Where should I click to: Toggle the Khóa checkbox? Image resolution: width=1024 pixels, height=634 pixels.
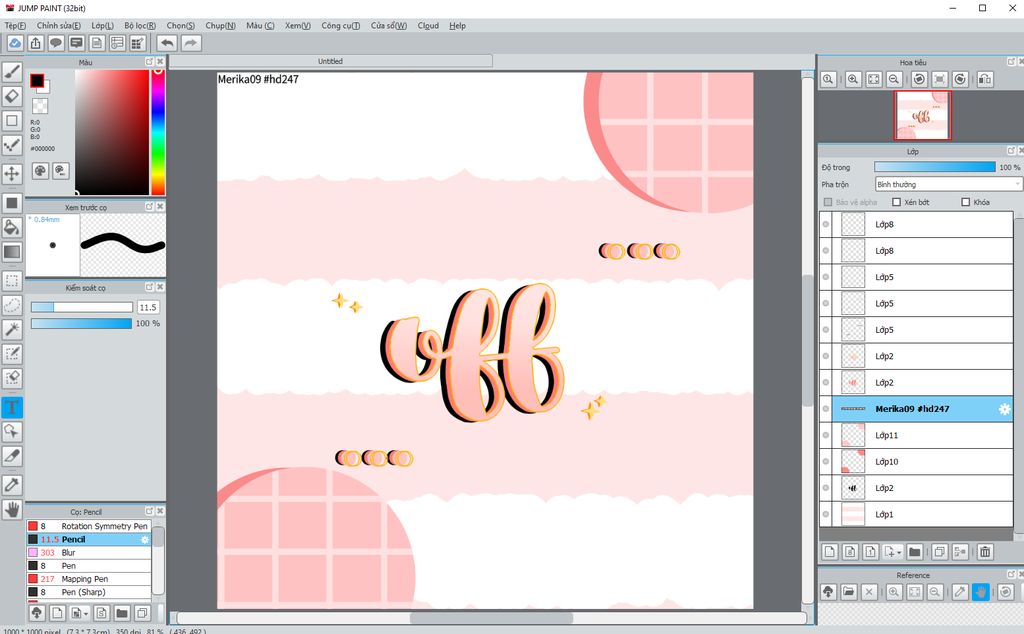pyautogui.click(x=965, y=202)
